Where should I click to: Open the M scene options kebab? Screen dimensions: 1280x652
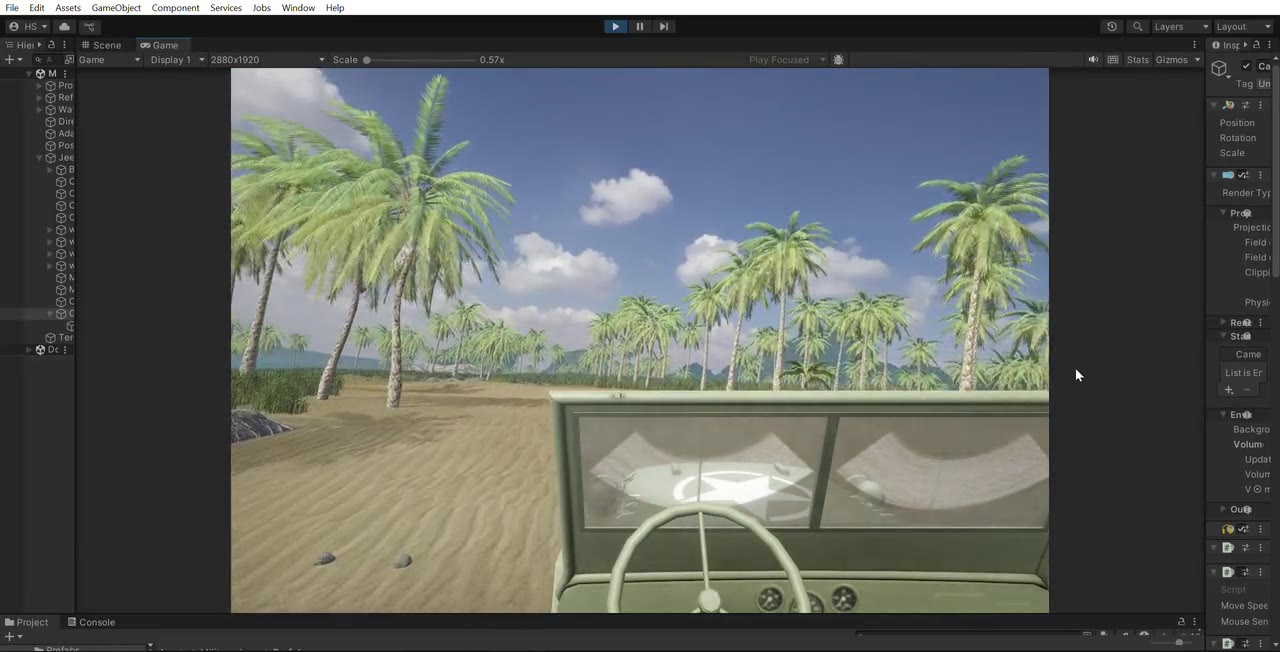click(65, 74)
